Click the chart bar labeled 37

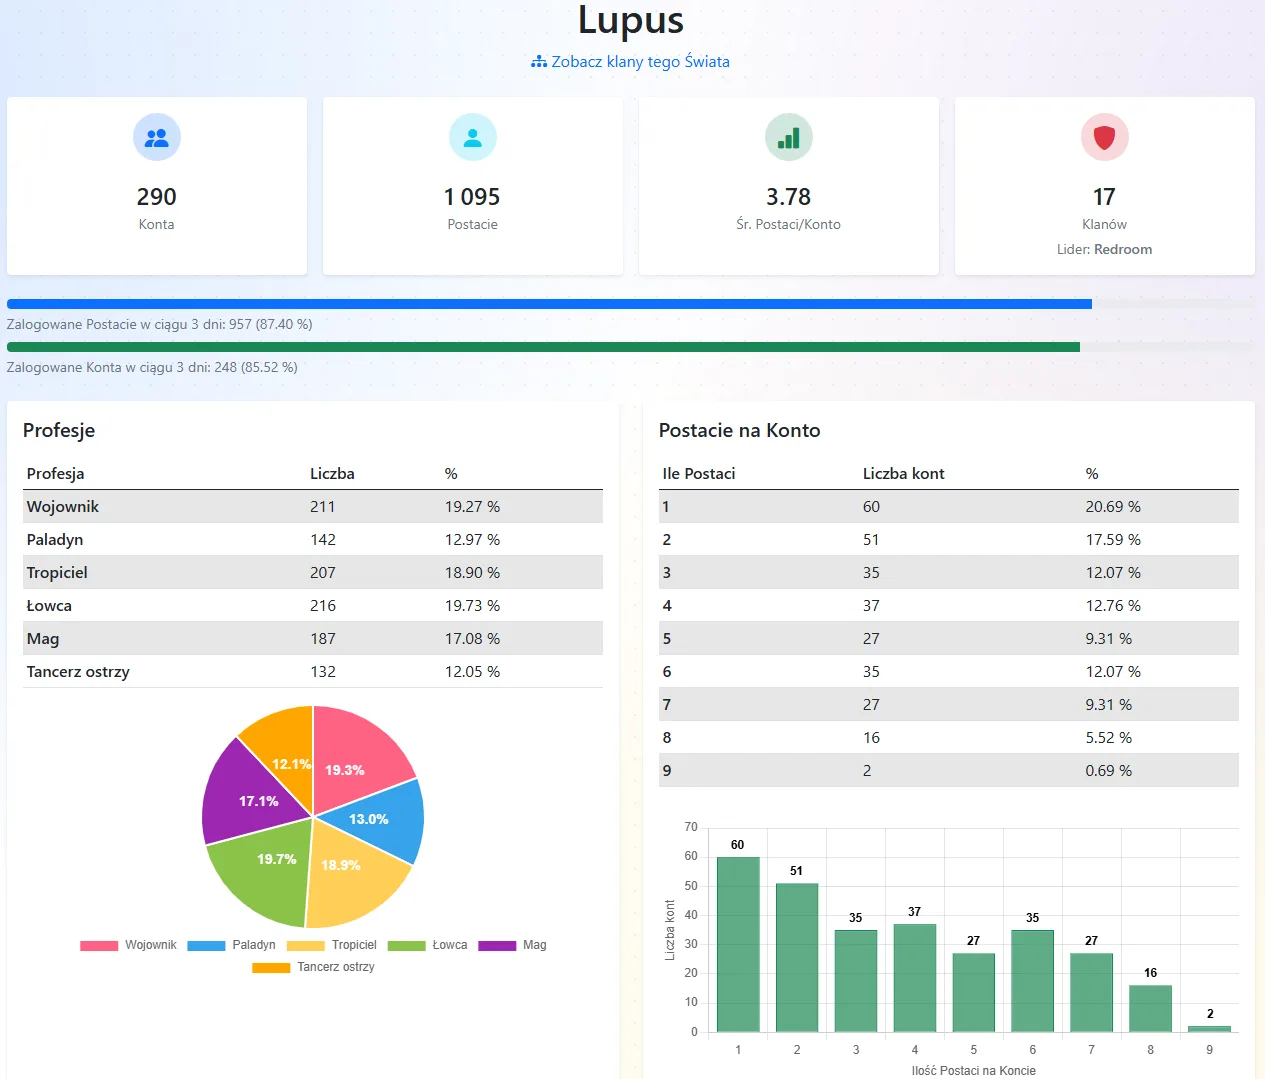coord(915,978)
